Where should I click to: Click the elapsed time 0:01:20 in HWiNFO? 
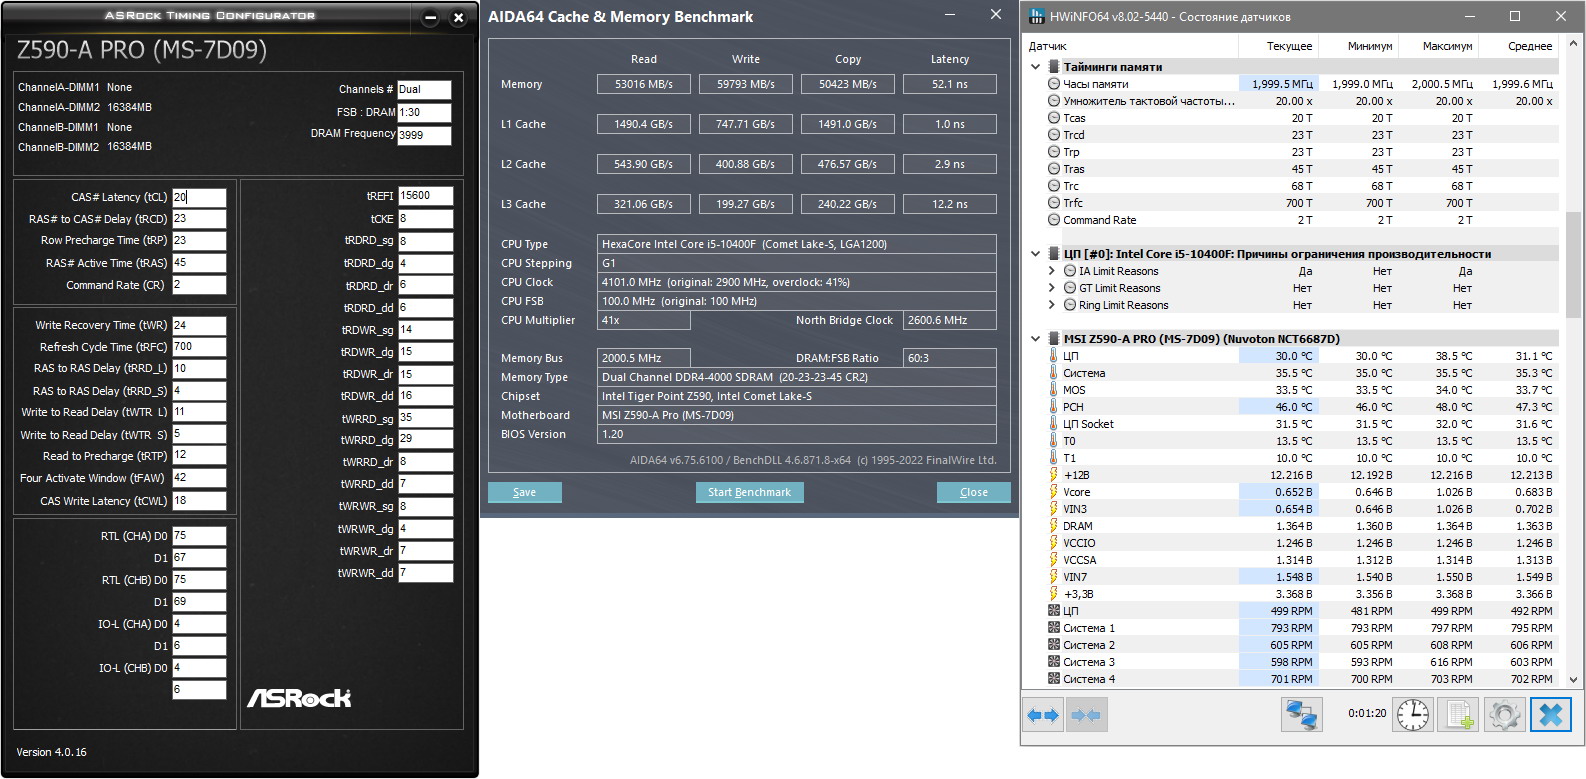click(x=1367, y=714)
